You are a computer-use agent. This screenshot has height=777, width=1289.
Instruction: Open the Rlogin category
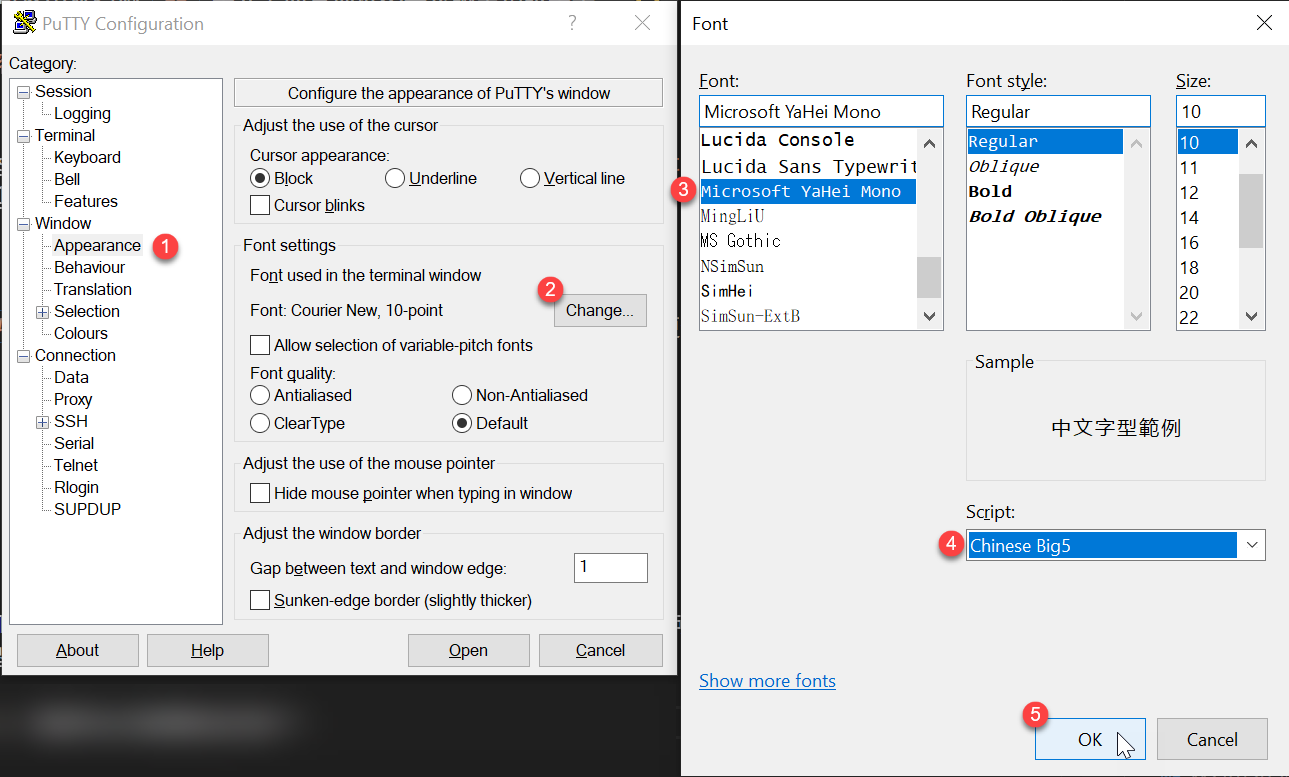tap(76, 487)
